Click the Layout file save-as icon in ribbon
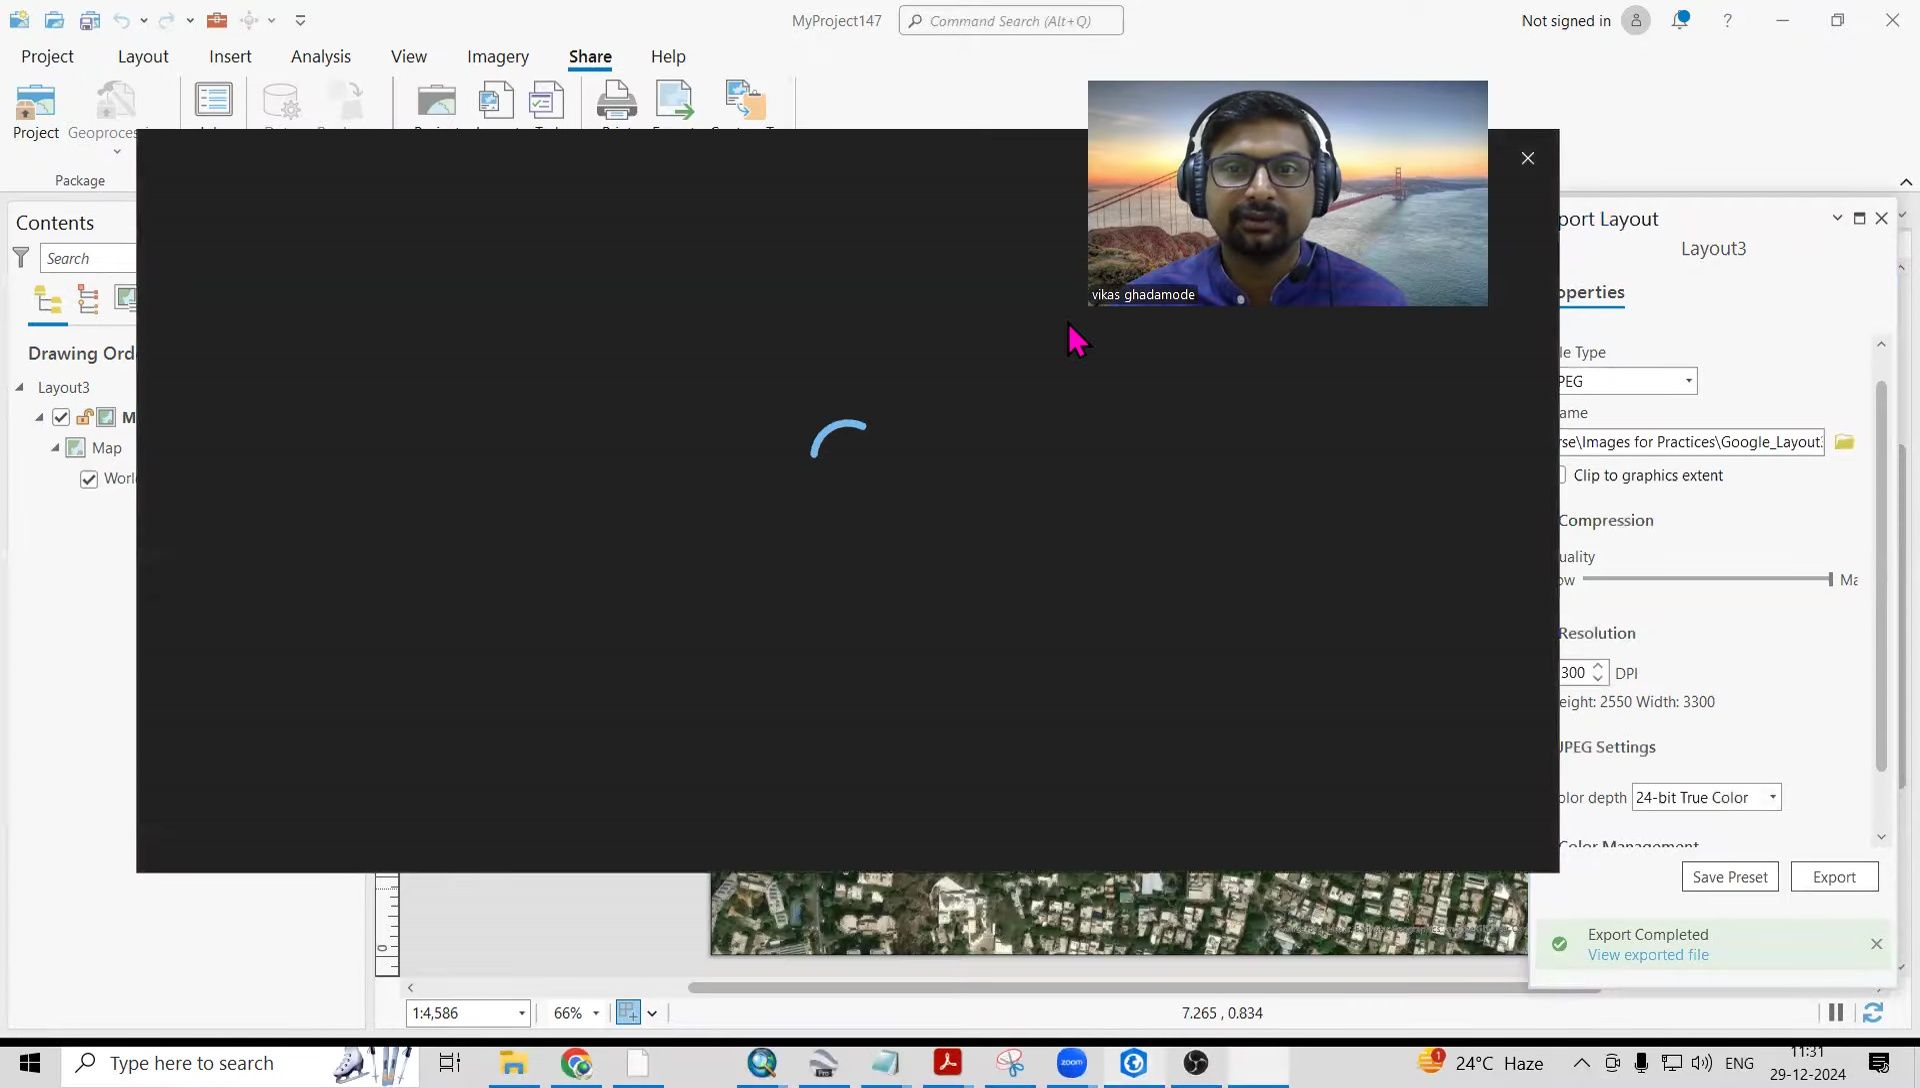1920x1088 pixels. tap(496, 101)
